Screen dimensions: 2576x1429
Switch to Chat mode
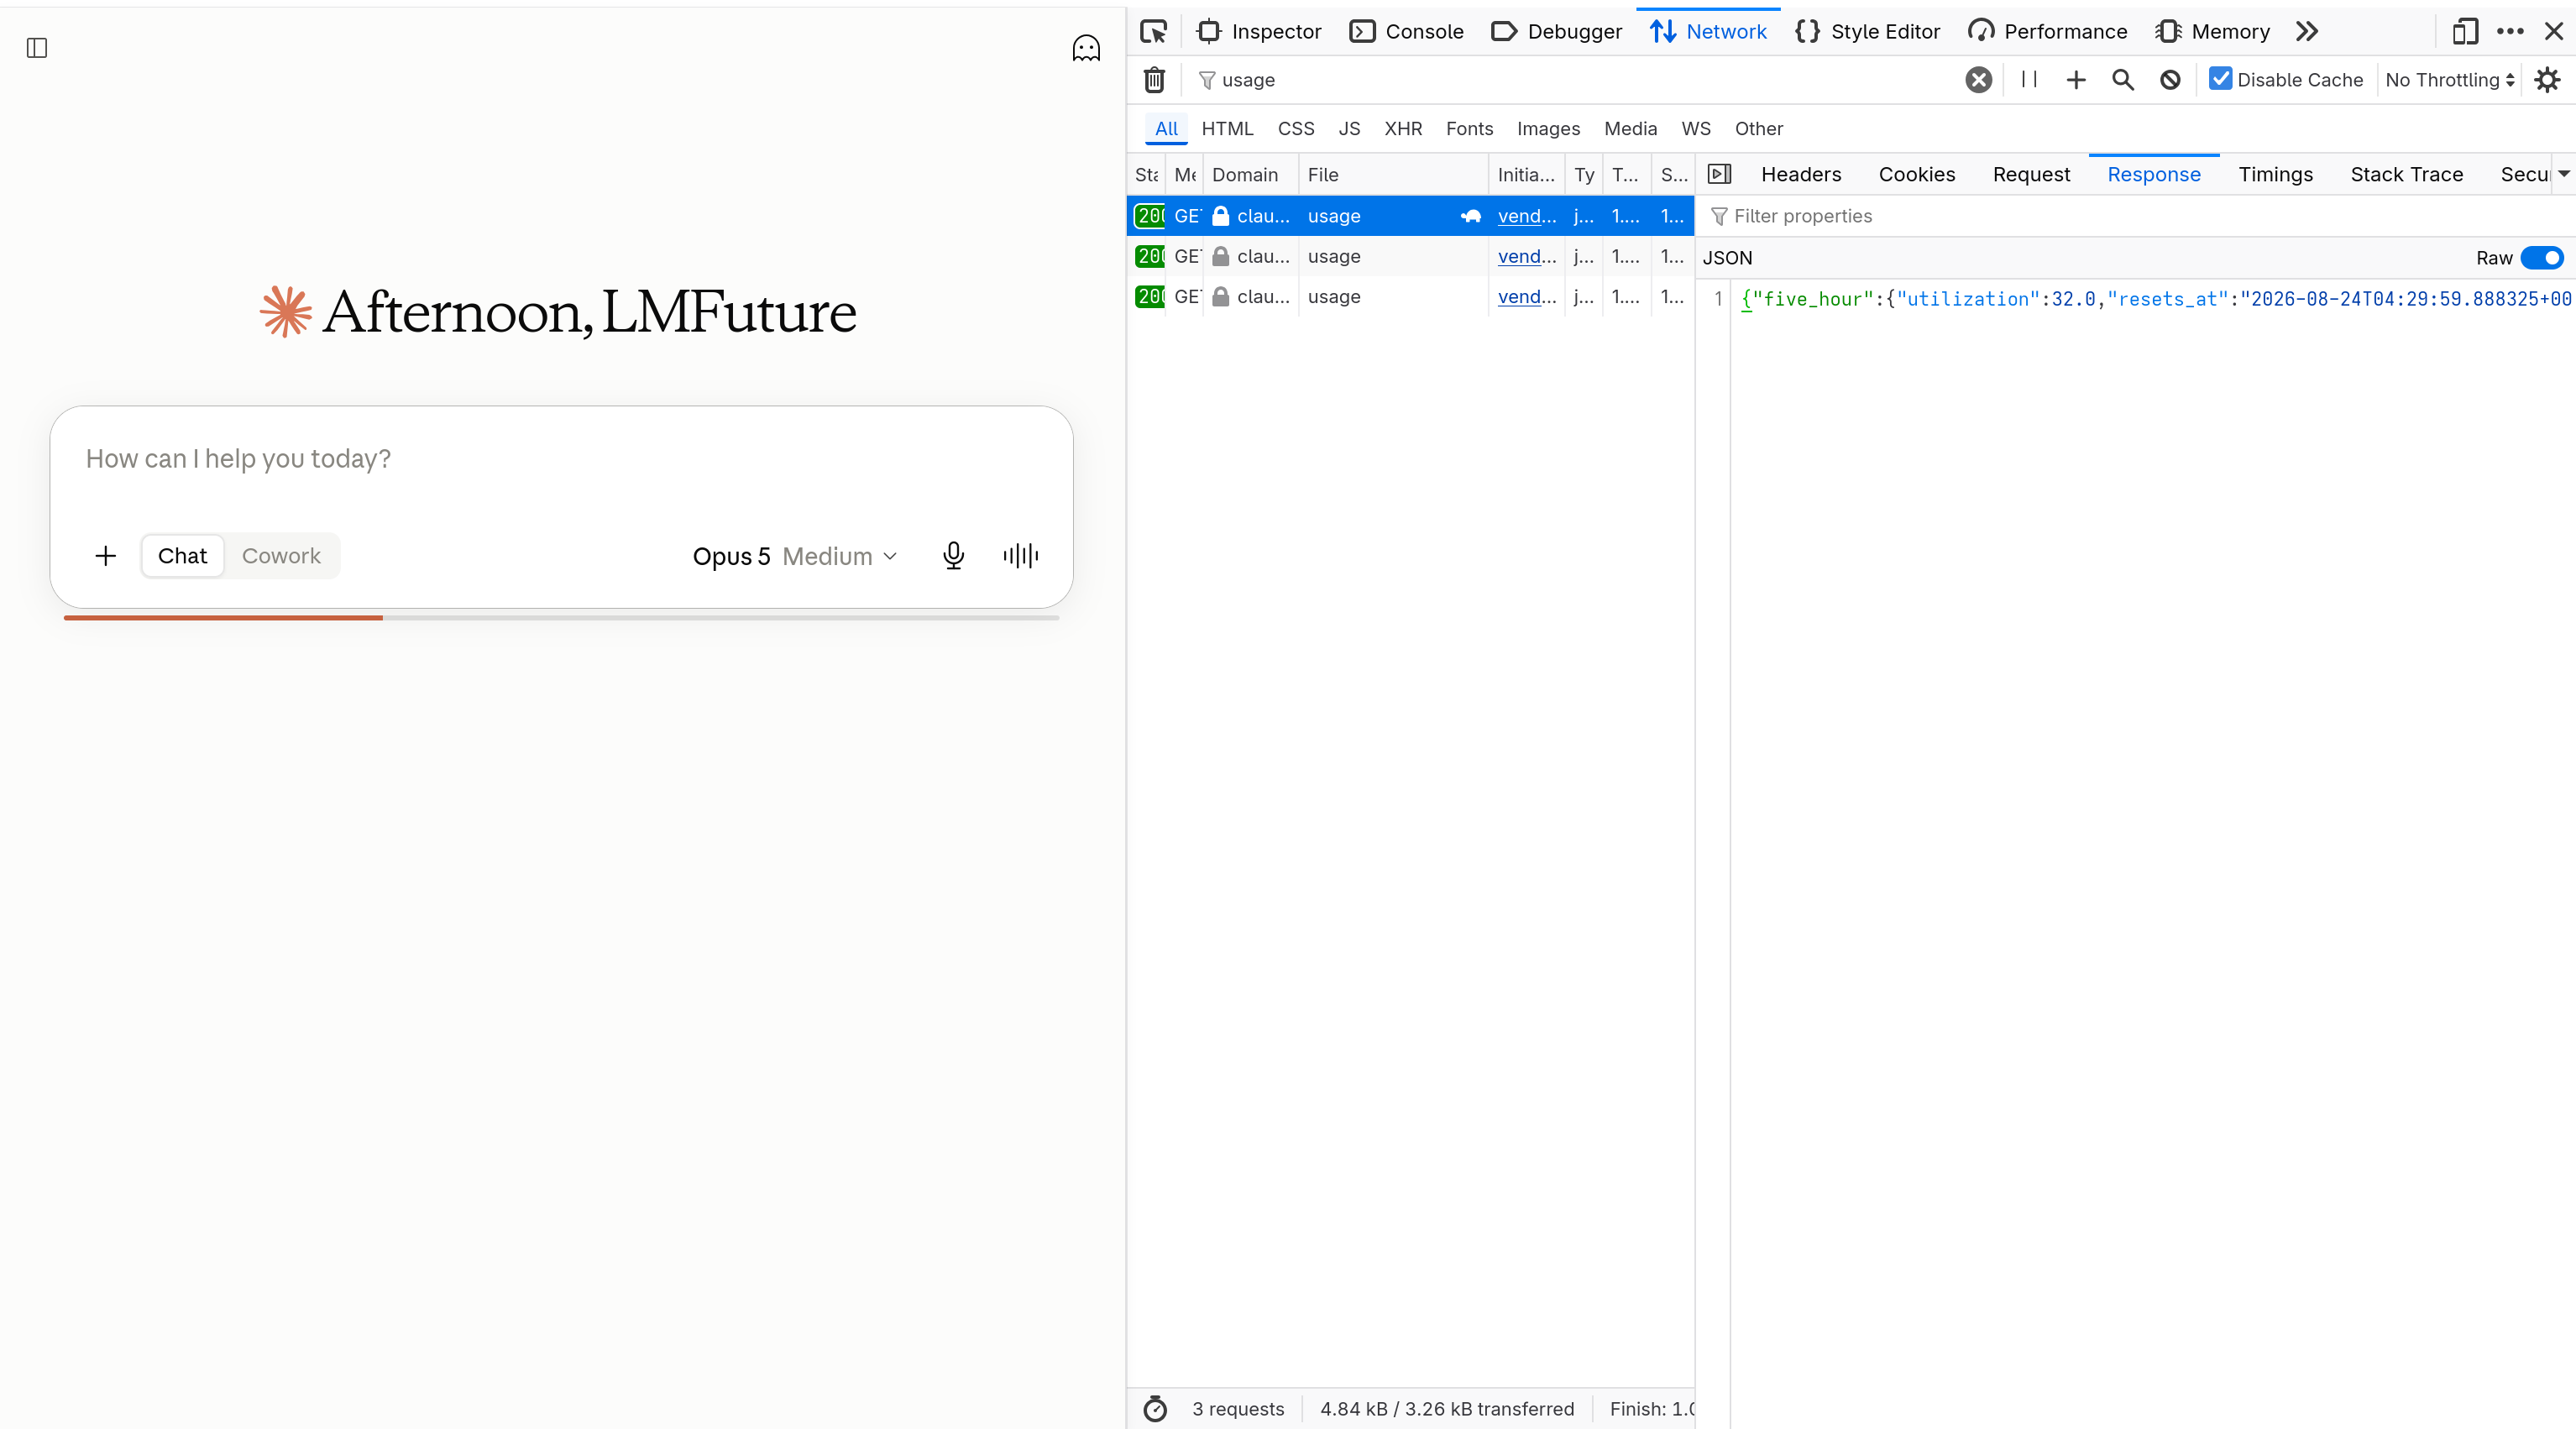pyautogui.click(x=182, y=556)
